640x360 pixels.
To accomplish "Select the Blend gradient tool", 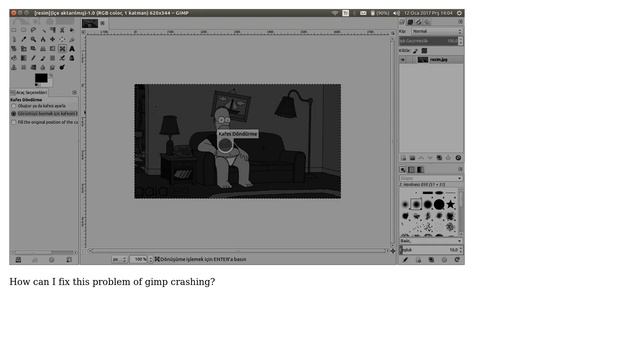I will point(24,58).
